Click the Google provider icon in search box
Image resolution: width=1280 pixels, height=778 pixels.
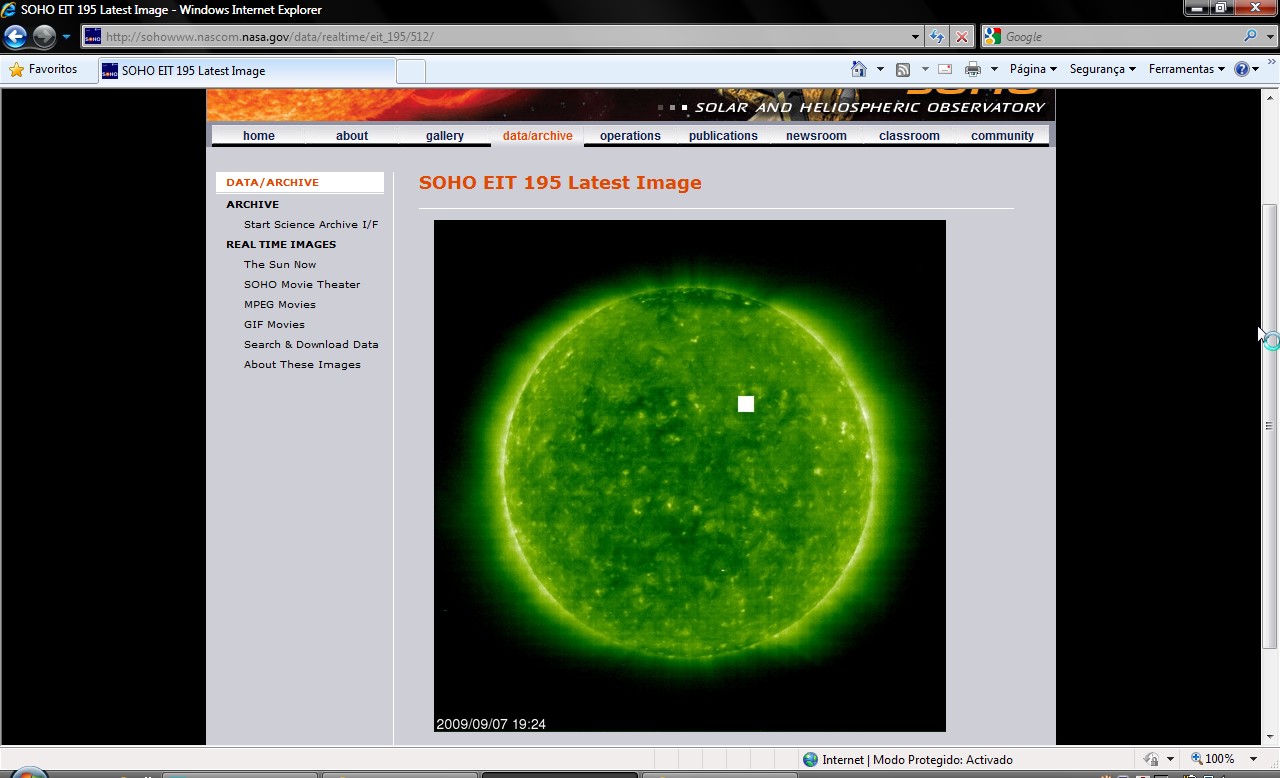pos(992,37)
